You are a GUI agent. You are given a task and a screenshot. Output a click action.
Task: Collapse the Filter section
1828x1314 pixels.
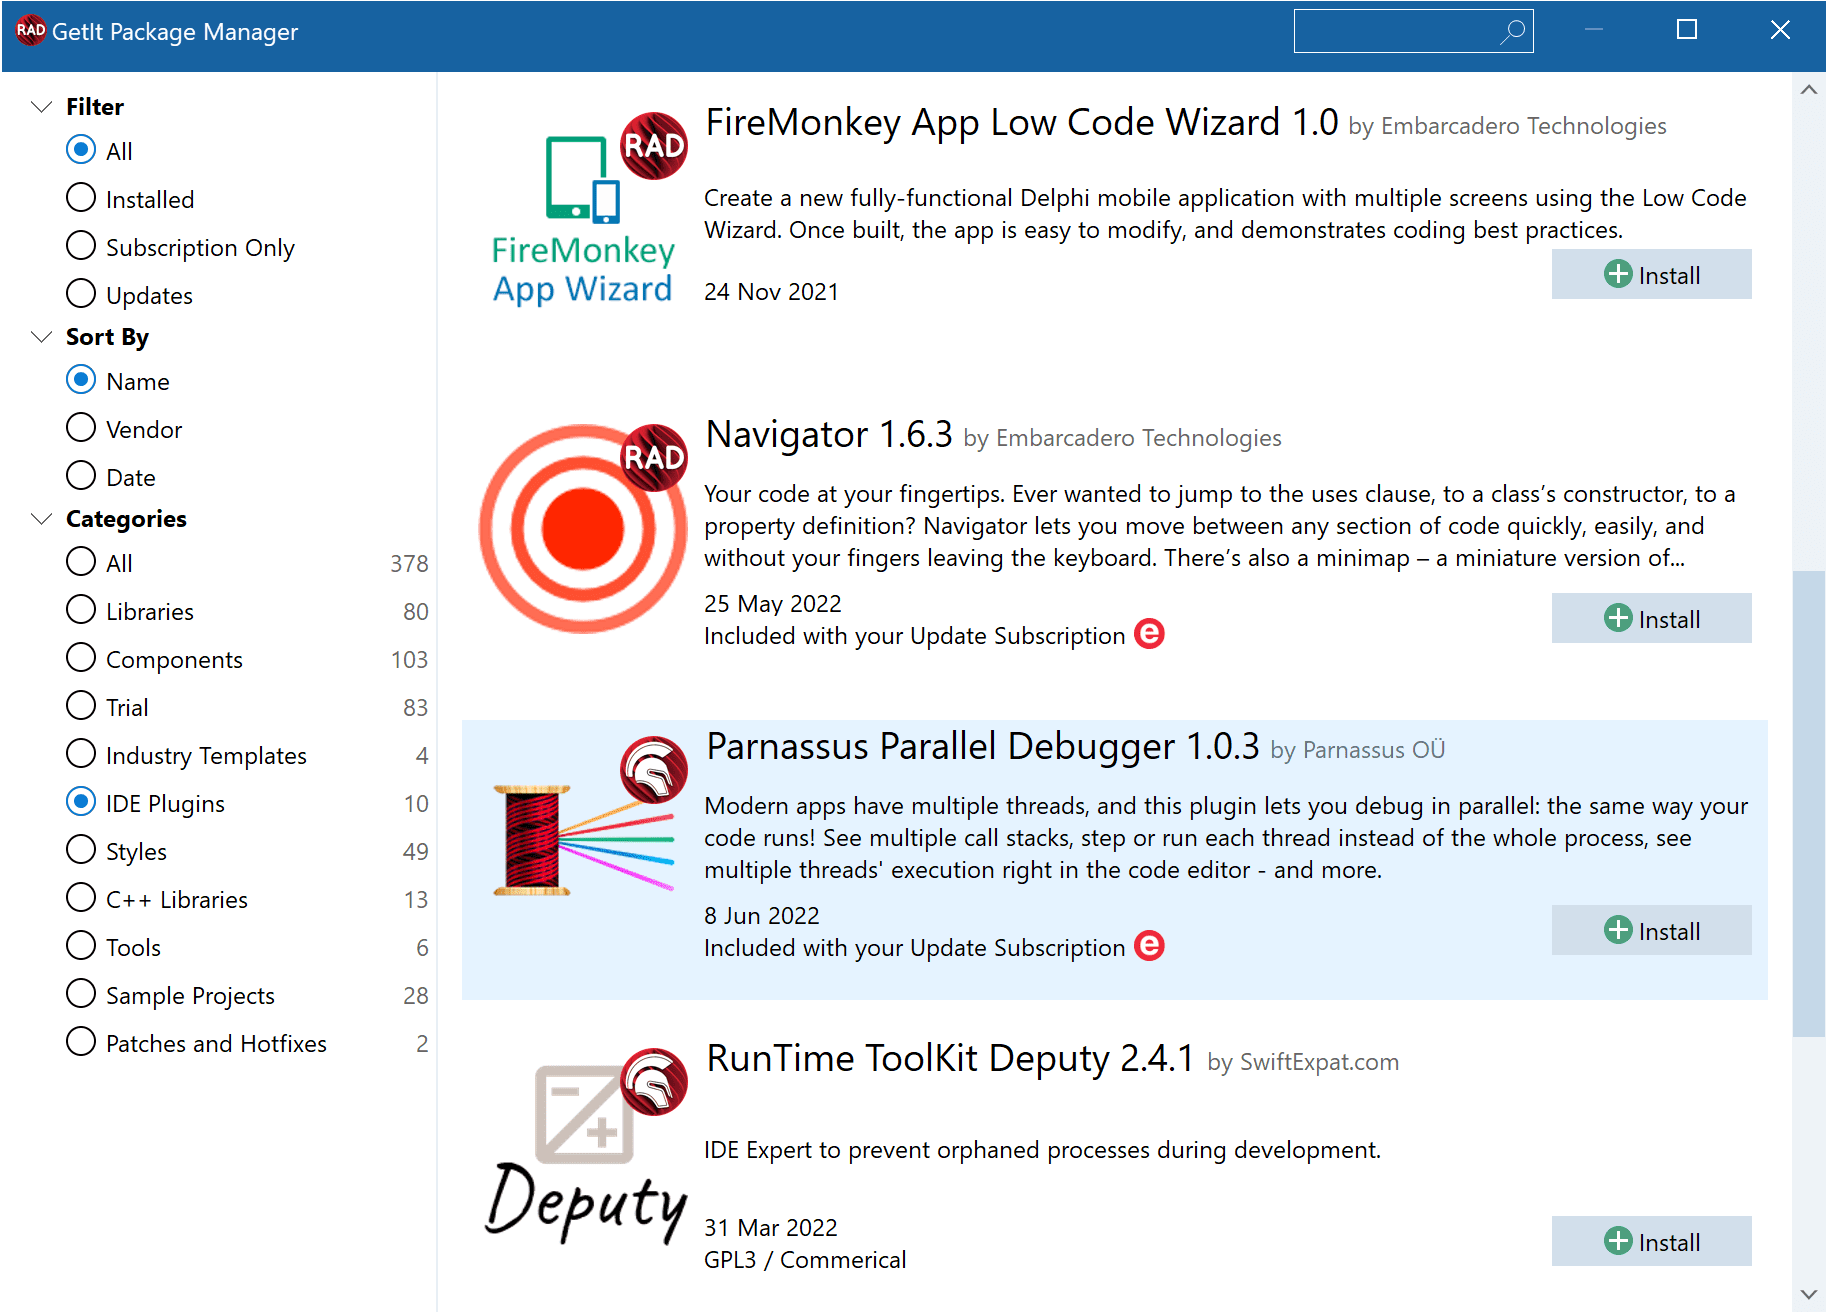click(x=41, y=106)
